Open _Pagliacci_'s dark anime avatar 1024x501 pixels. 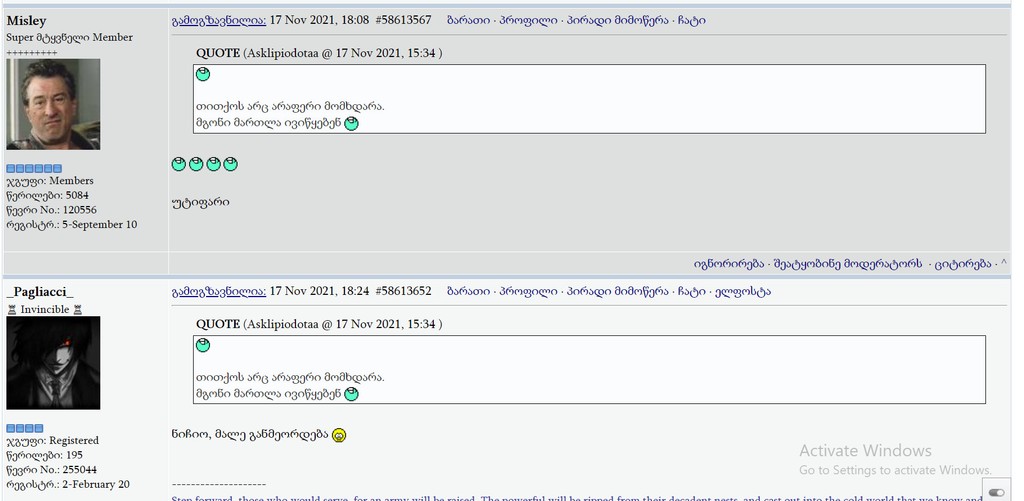click(x=54, y=363)
